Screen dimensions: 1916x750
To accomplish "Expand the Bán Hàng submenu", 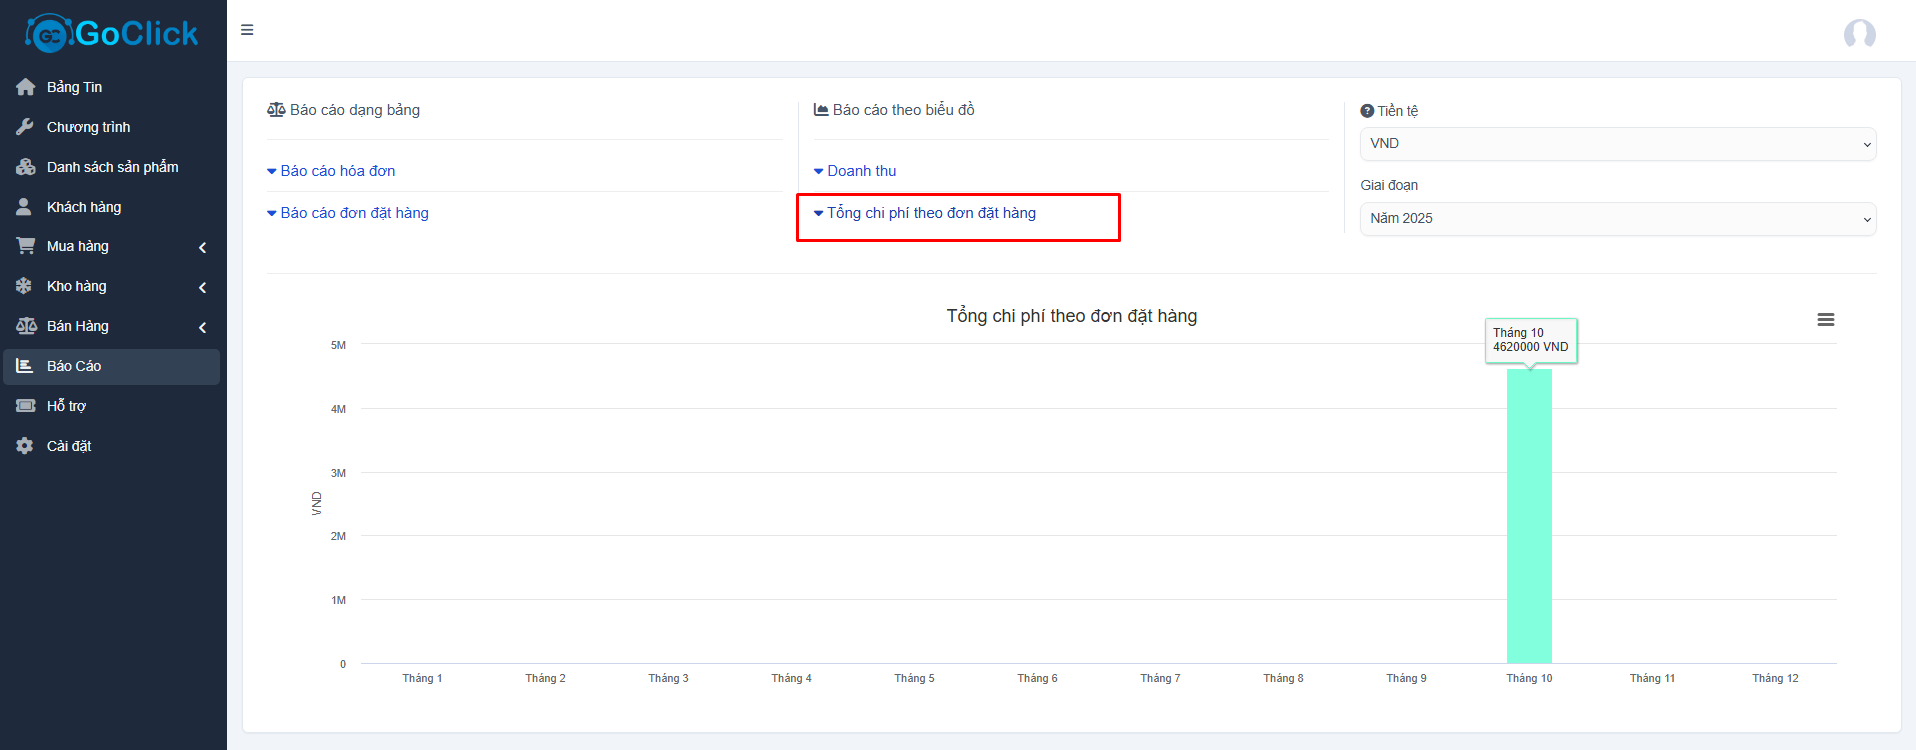I will tap(202, 327).
